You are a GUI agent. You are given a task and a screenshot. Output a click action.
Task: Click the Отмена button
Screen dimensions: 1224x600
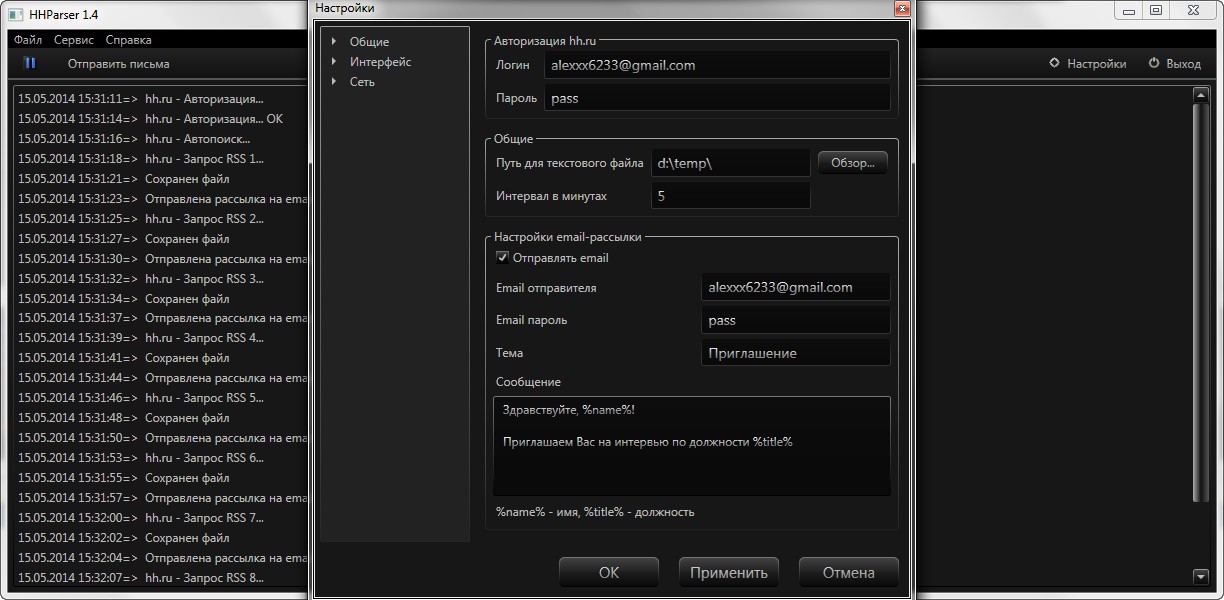pyautogui.click(x=849, y=572)
